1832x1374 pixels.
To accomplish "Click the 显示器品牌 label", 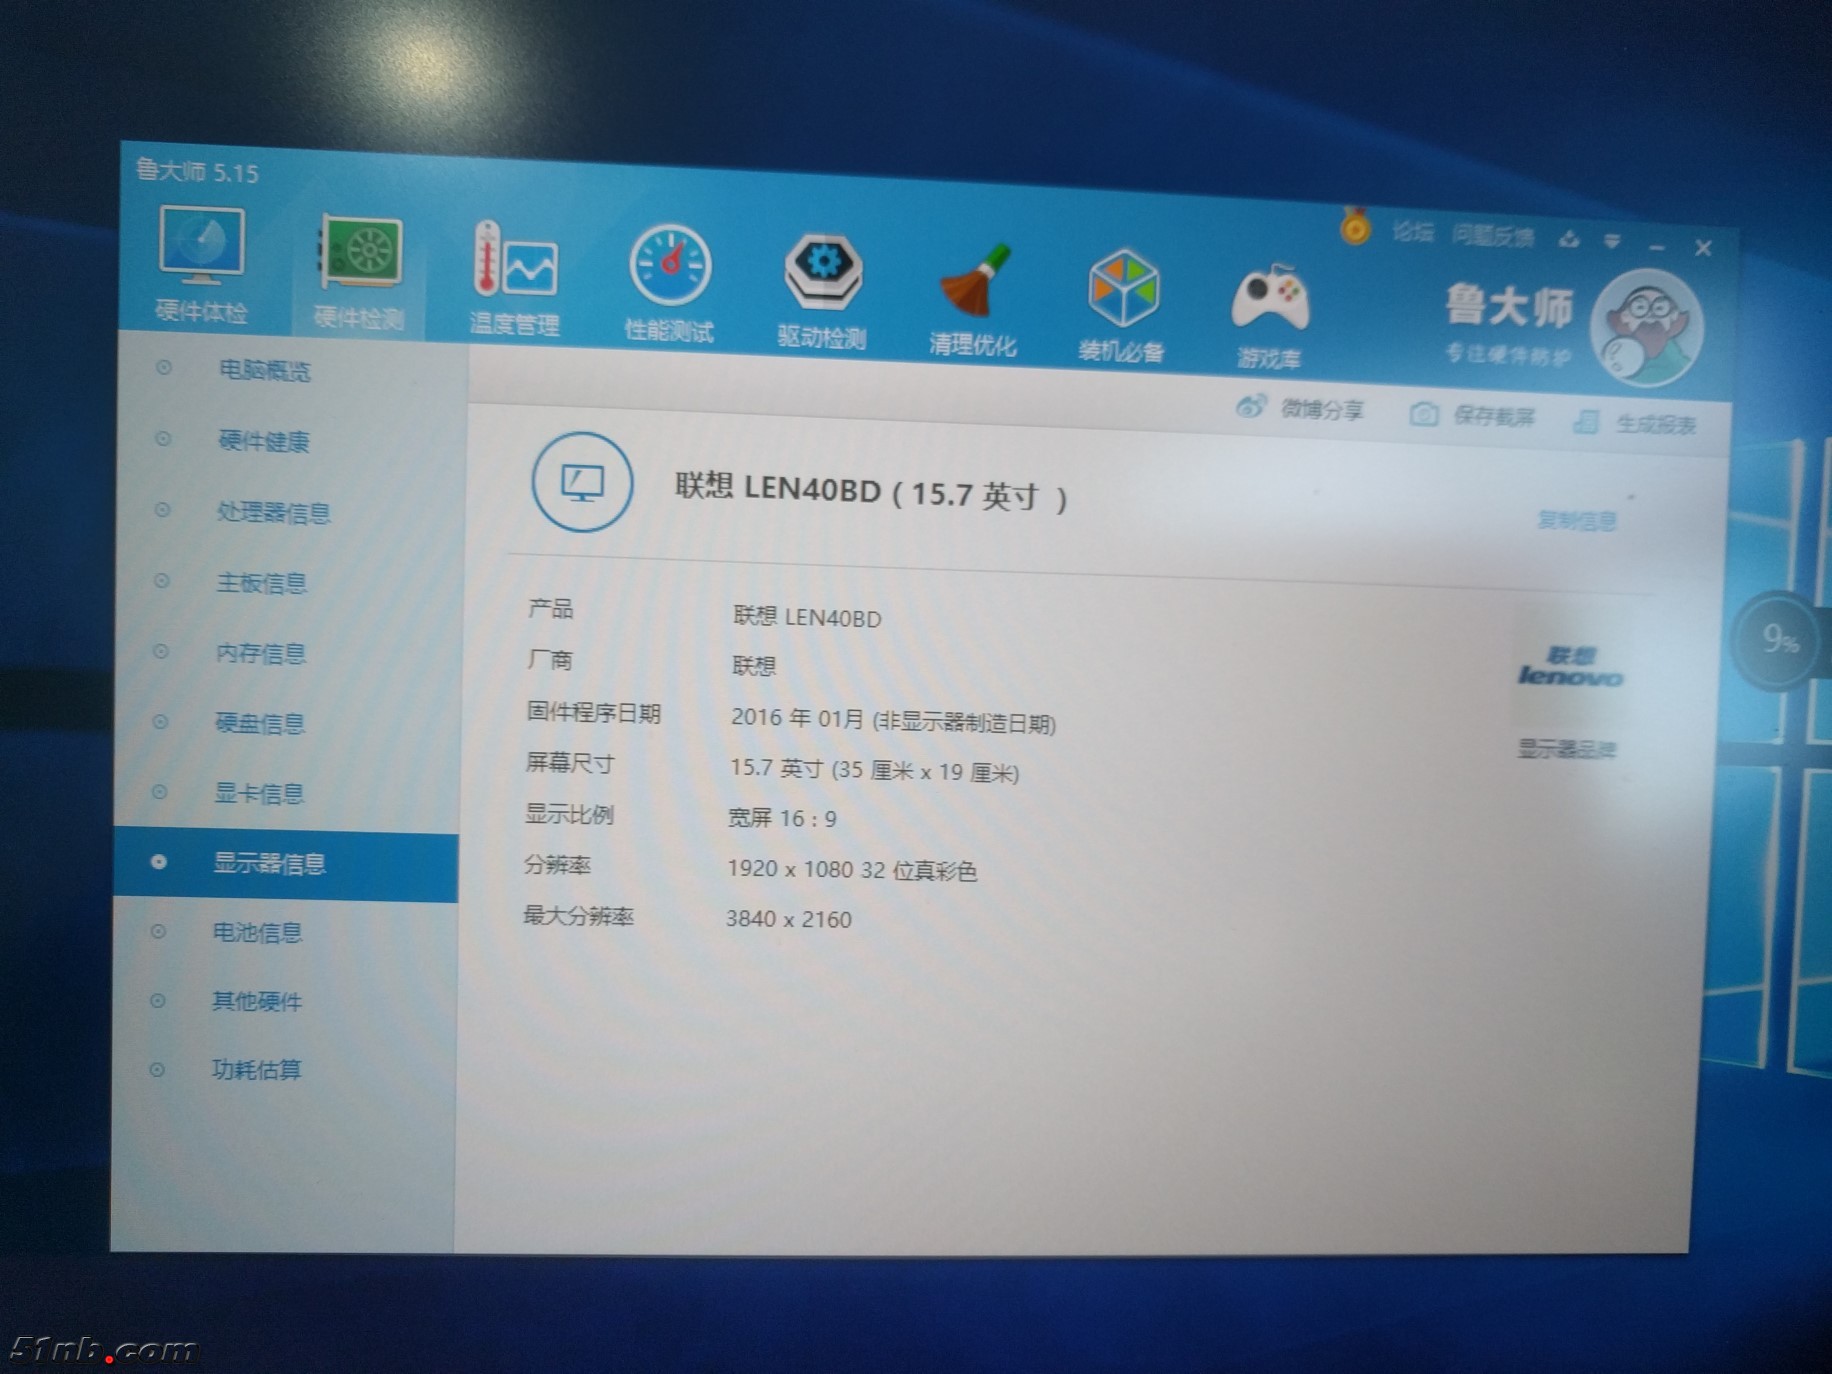I will click(1566, 749).
